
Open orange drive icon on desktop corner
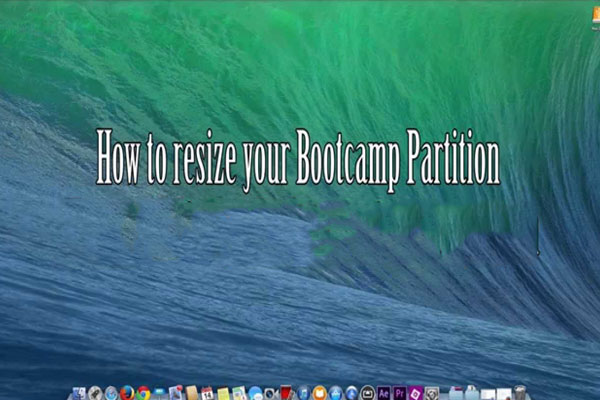pos(596,17)
